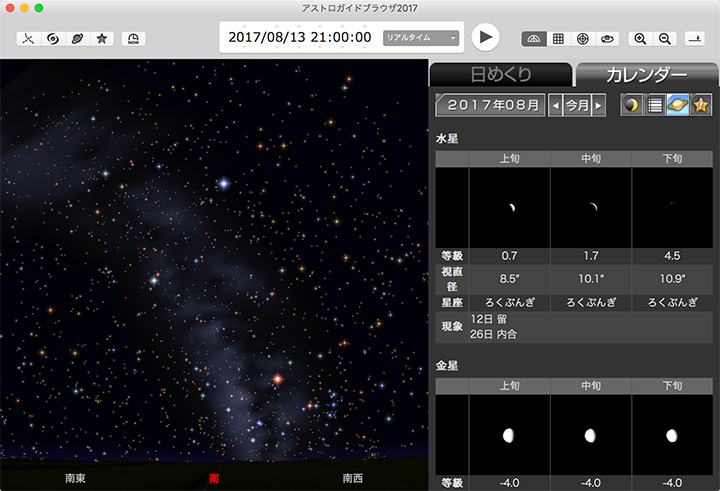Viewport: 720px width, 491px height.
Task: Zoom in on the sky view
Action: tap(640, 39)
